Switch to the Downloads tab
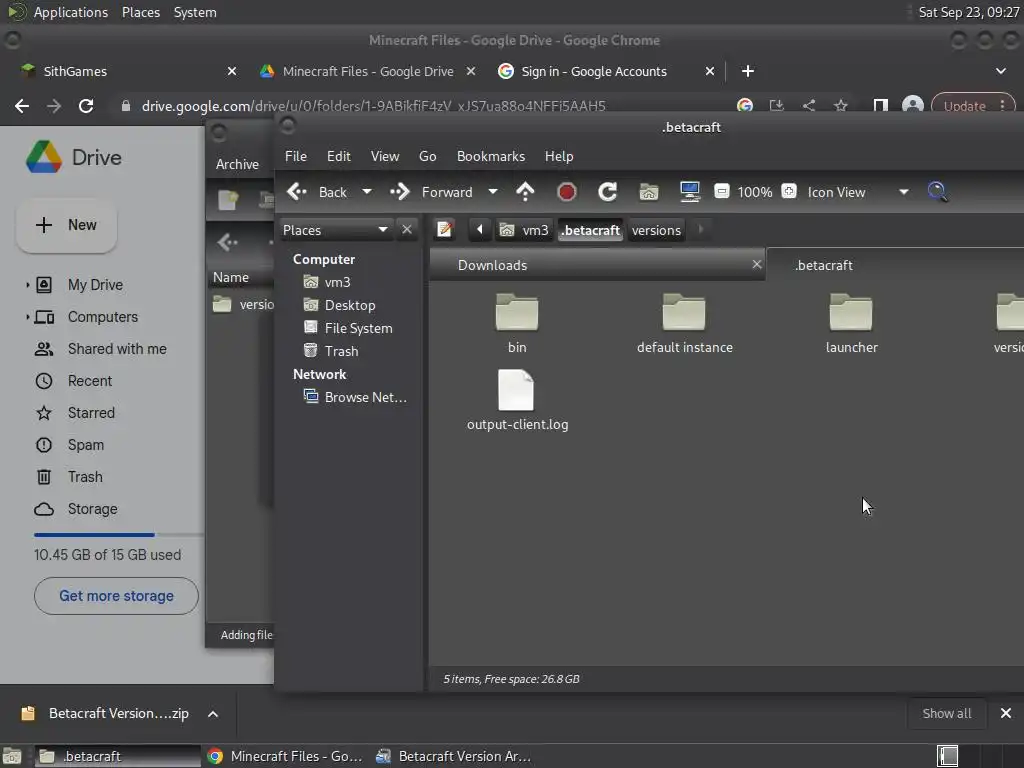Image resolution: width=1024 pixels, height=768 pixels. point(492,265)
